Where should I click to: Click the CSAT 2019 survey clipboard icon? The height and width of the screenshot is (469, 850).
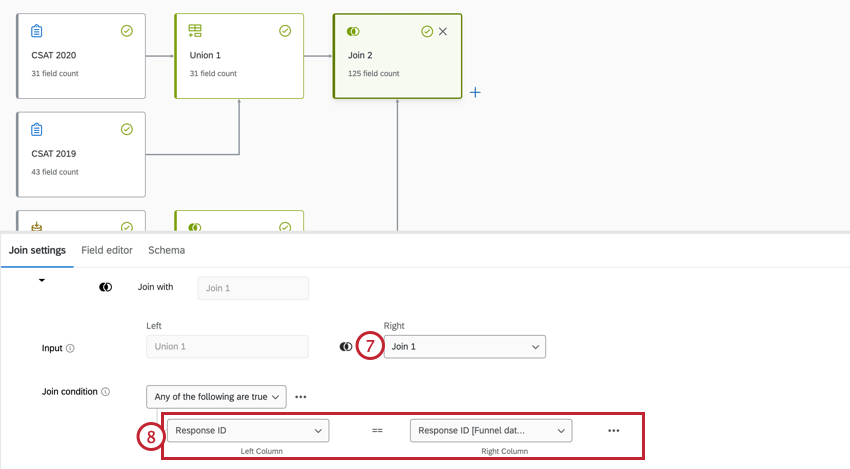click(x=36, y=130)
